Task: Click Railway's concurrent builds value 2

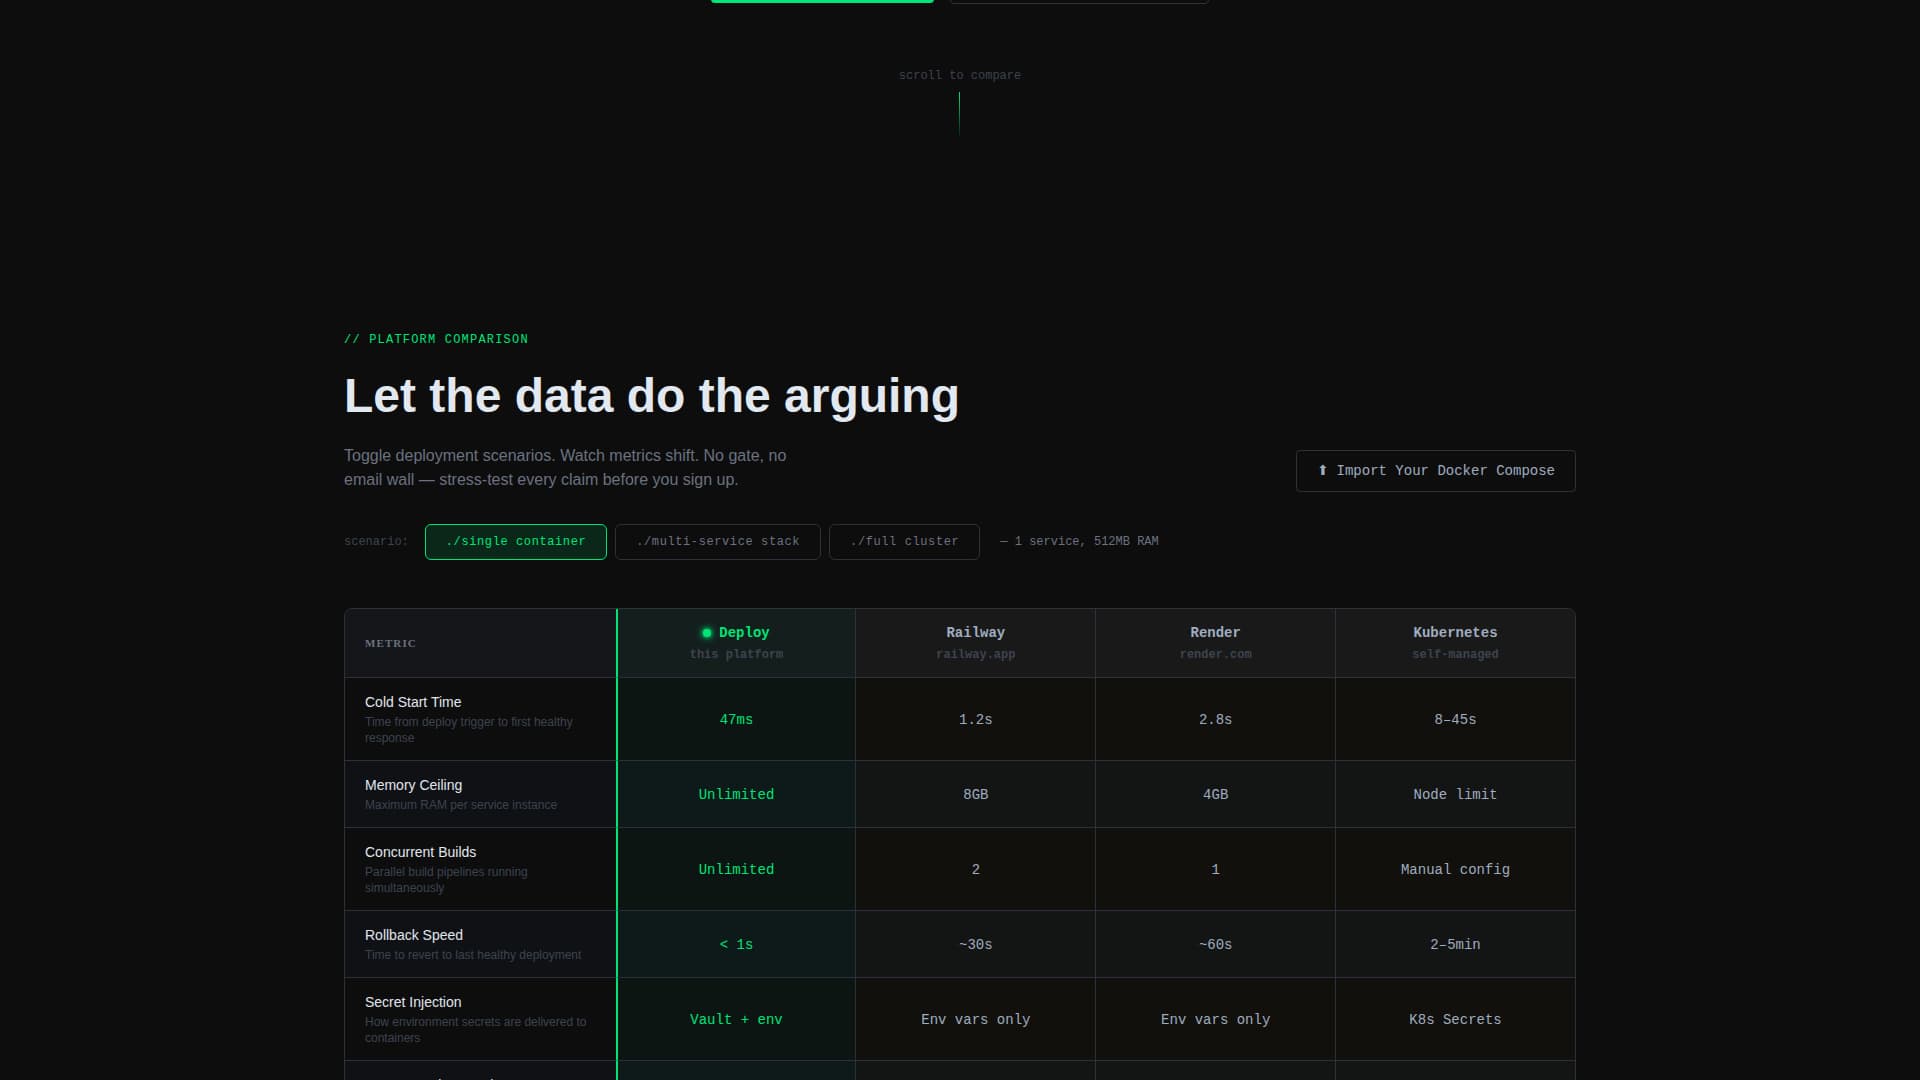Action: click(975, 870)
